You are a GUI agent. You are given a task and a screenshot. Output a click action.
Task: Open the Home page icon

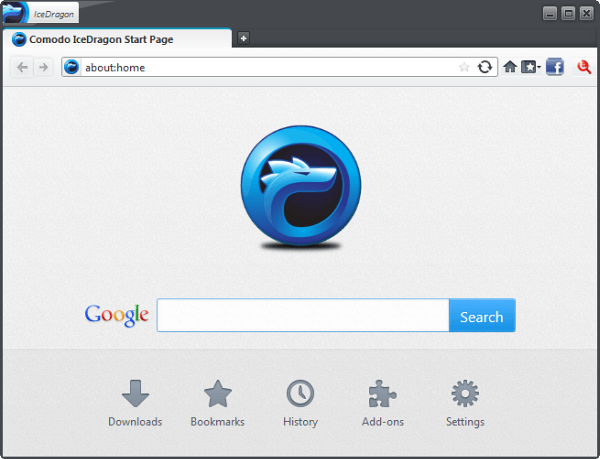click(510, 67)
